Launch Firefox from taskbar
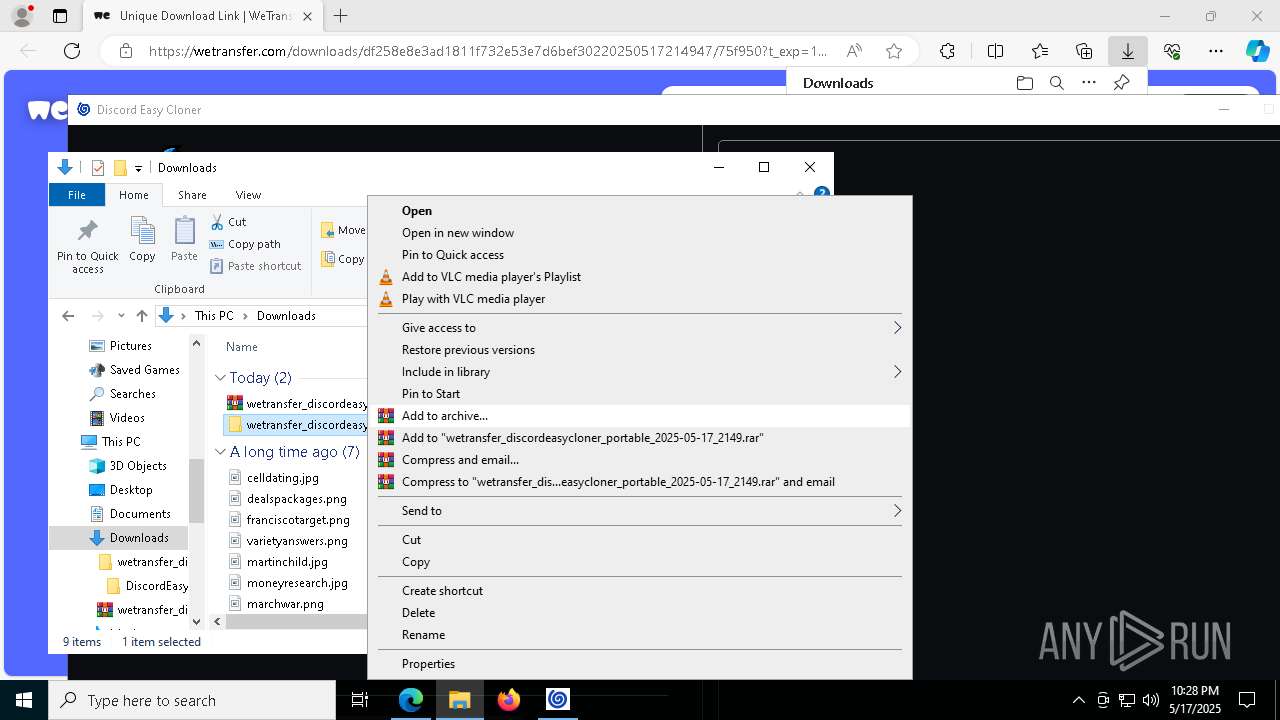Screen dimensions: 1280x720 click(508, 700)
